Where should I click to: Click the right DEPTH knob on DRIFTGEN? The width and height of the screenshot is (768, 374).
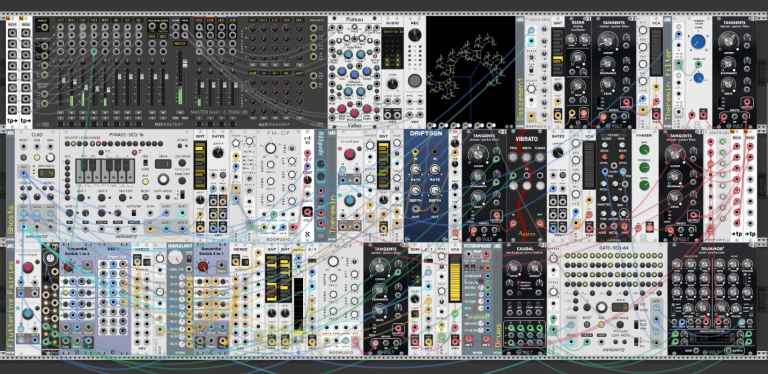tap(434, 191)
